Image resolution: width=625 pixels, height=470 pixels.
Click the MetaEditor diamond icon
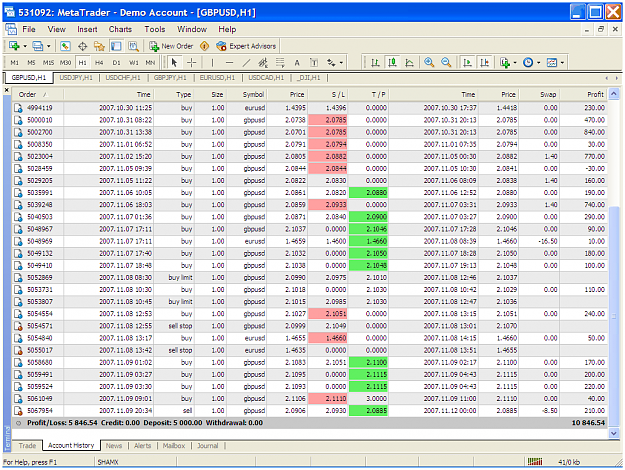pyautogui.click(x=204, y=46)
